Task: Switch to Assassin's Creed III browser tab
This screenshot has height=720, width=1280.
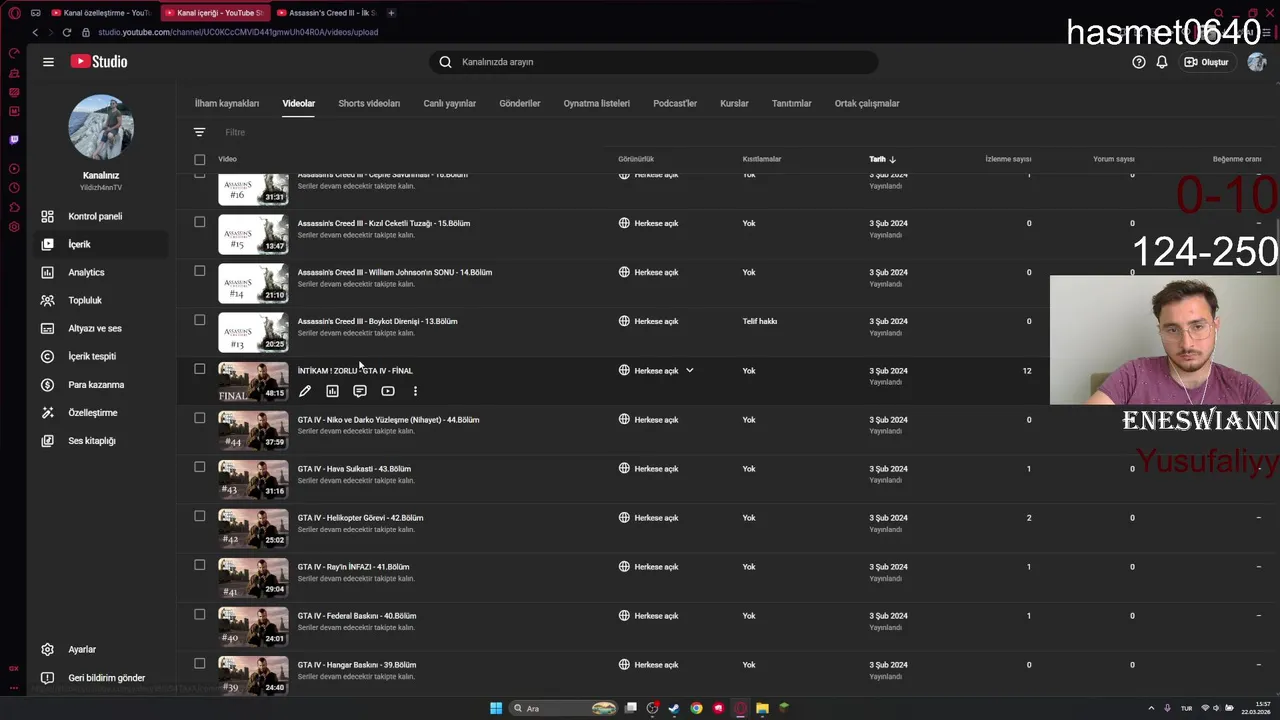Action: click(x=325, y=13)
